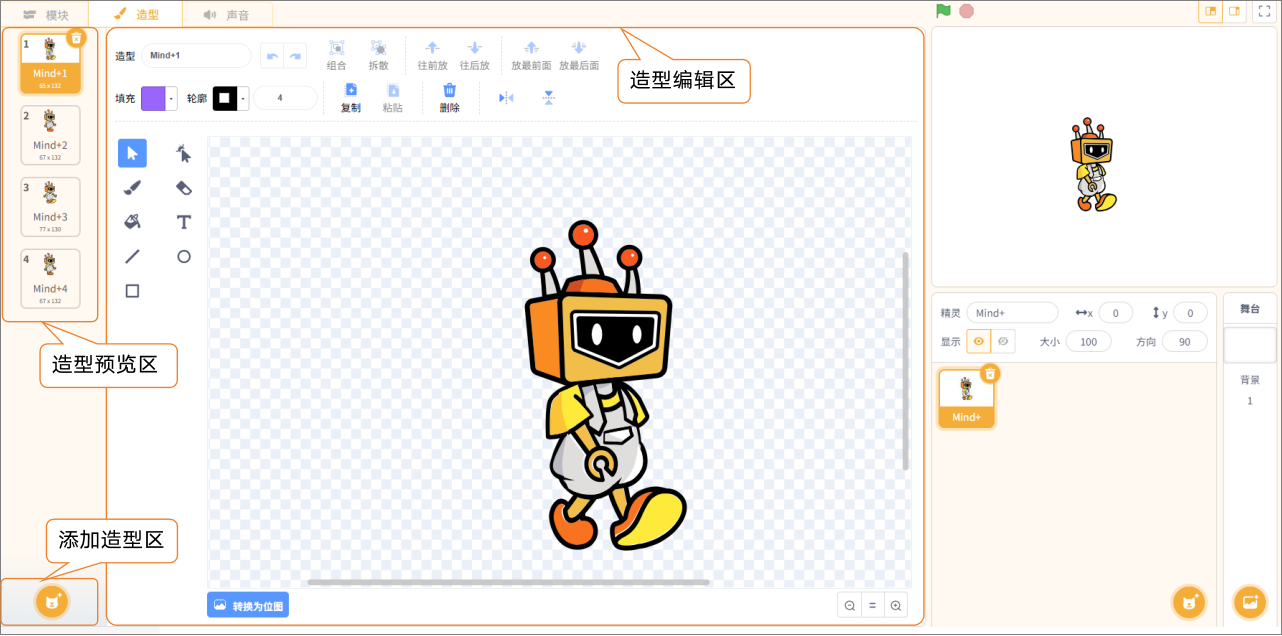The width and height of the screenshot is (1282, 636).
Task: Choose the circle shape tool
Action: coord(183,257)
